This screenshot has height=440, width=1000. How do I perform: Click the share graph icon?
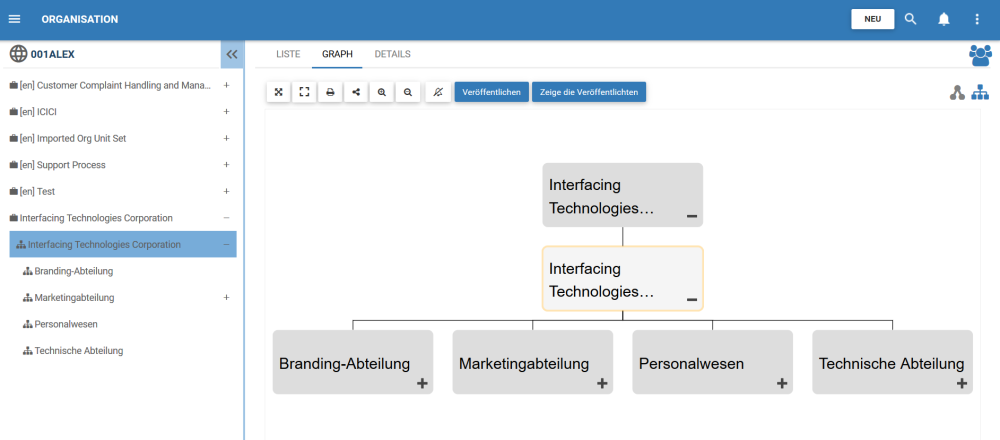coord(356,92)
